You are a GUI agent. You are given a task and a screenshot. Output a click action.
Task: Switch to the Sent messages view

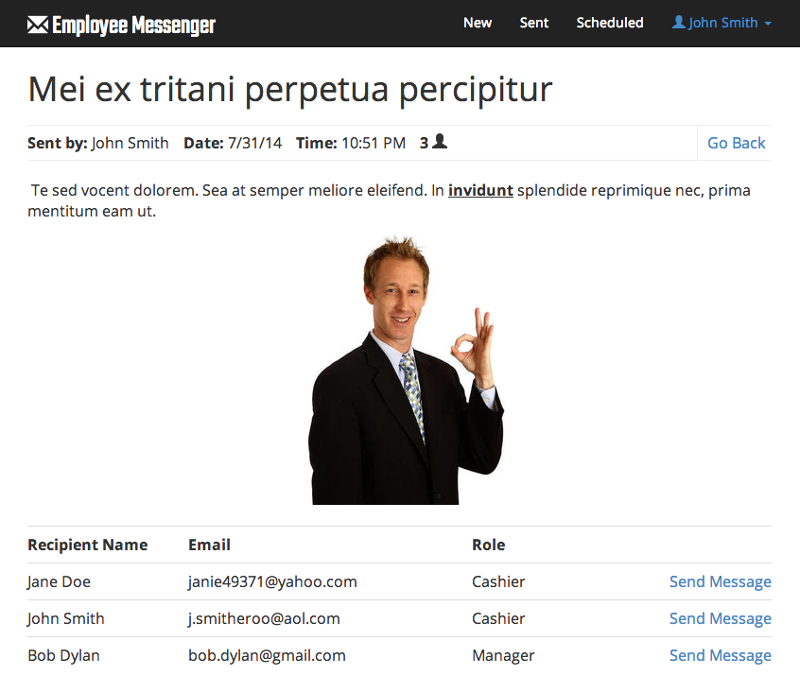534,22
